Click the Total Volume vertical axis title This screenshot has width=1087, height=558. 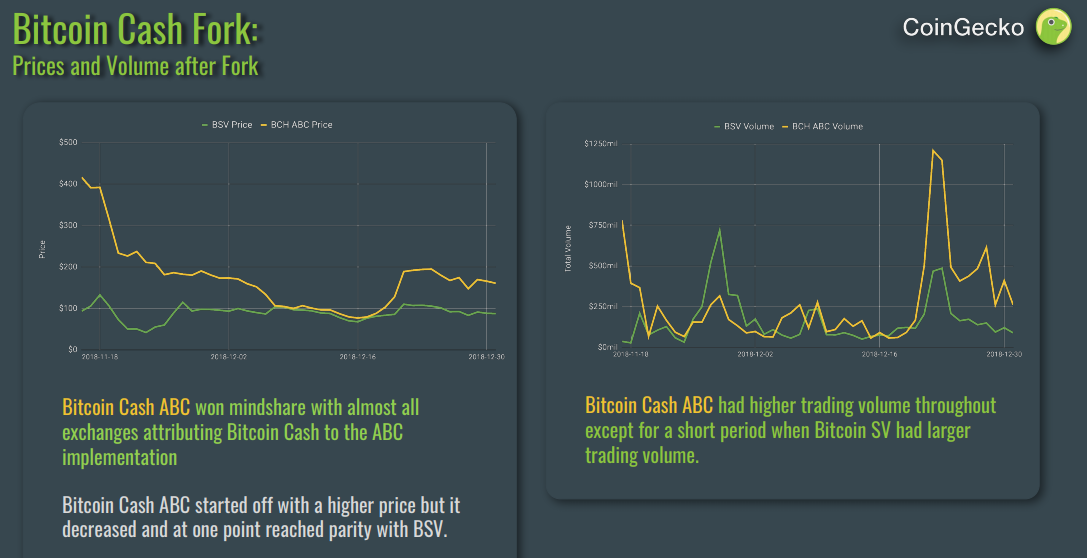pos(568,248)
